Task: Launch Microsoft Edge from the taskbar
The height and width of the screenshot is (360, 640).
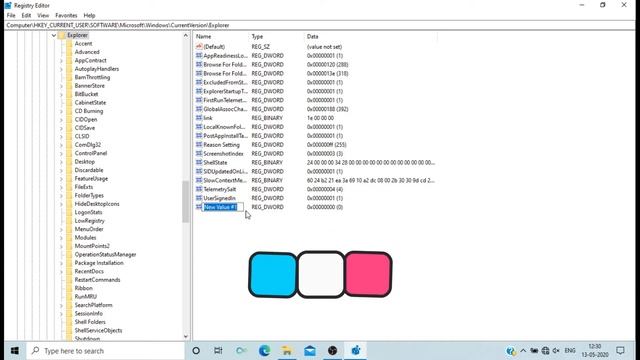Action: tap(264, 351)
